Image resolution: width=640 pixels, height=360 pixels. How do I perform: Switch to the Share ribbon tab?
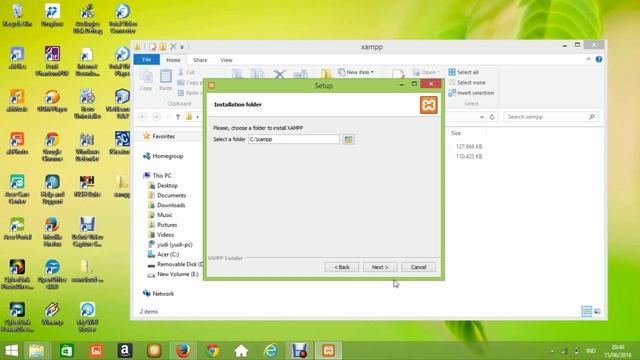click(200, 60)
